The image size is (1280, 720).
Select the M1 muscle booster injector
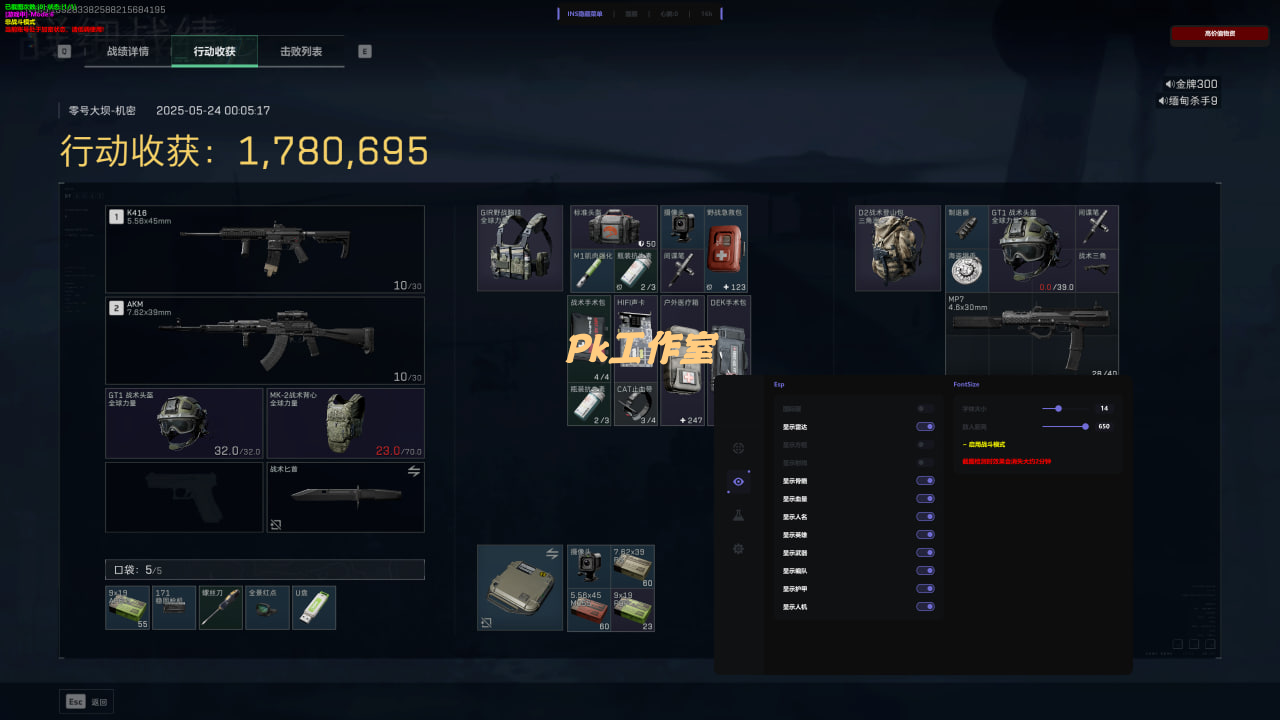(x=591, y=271)
